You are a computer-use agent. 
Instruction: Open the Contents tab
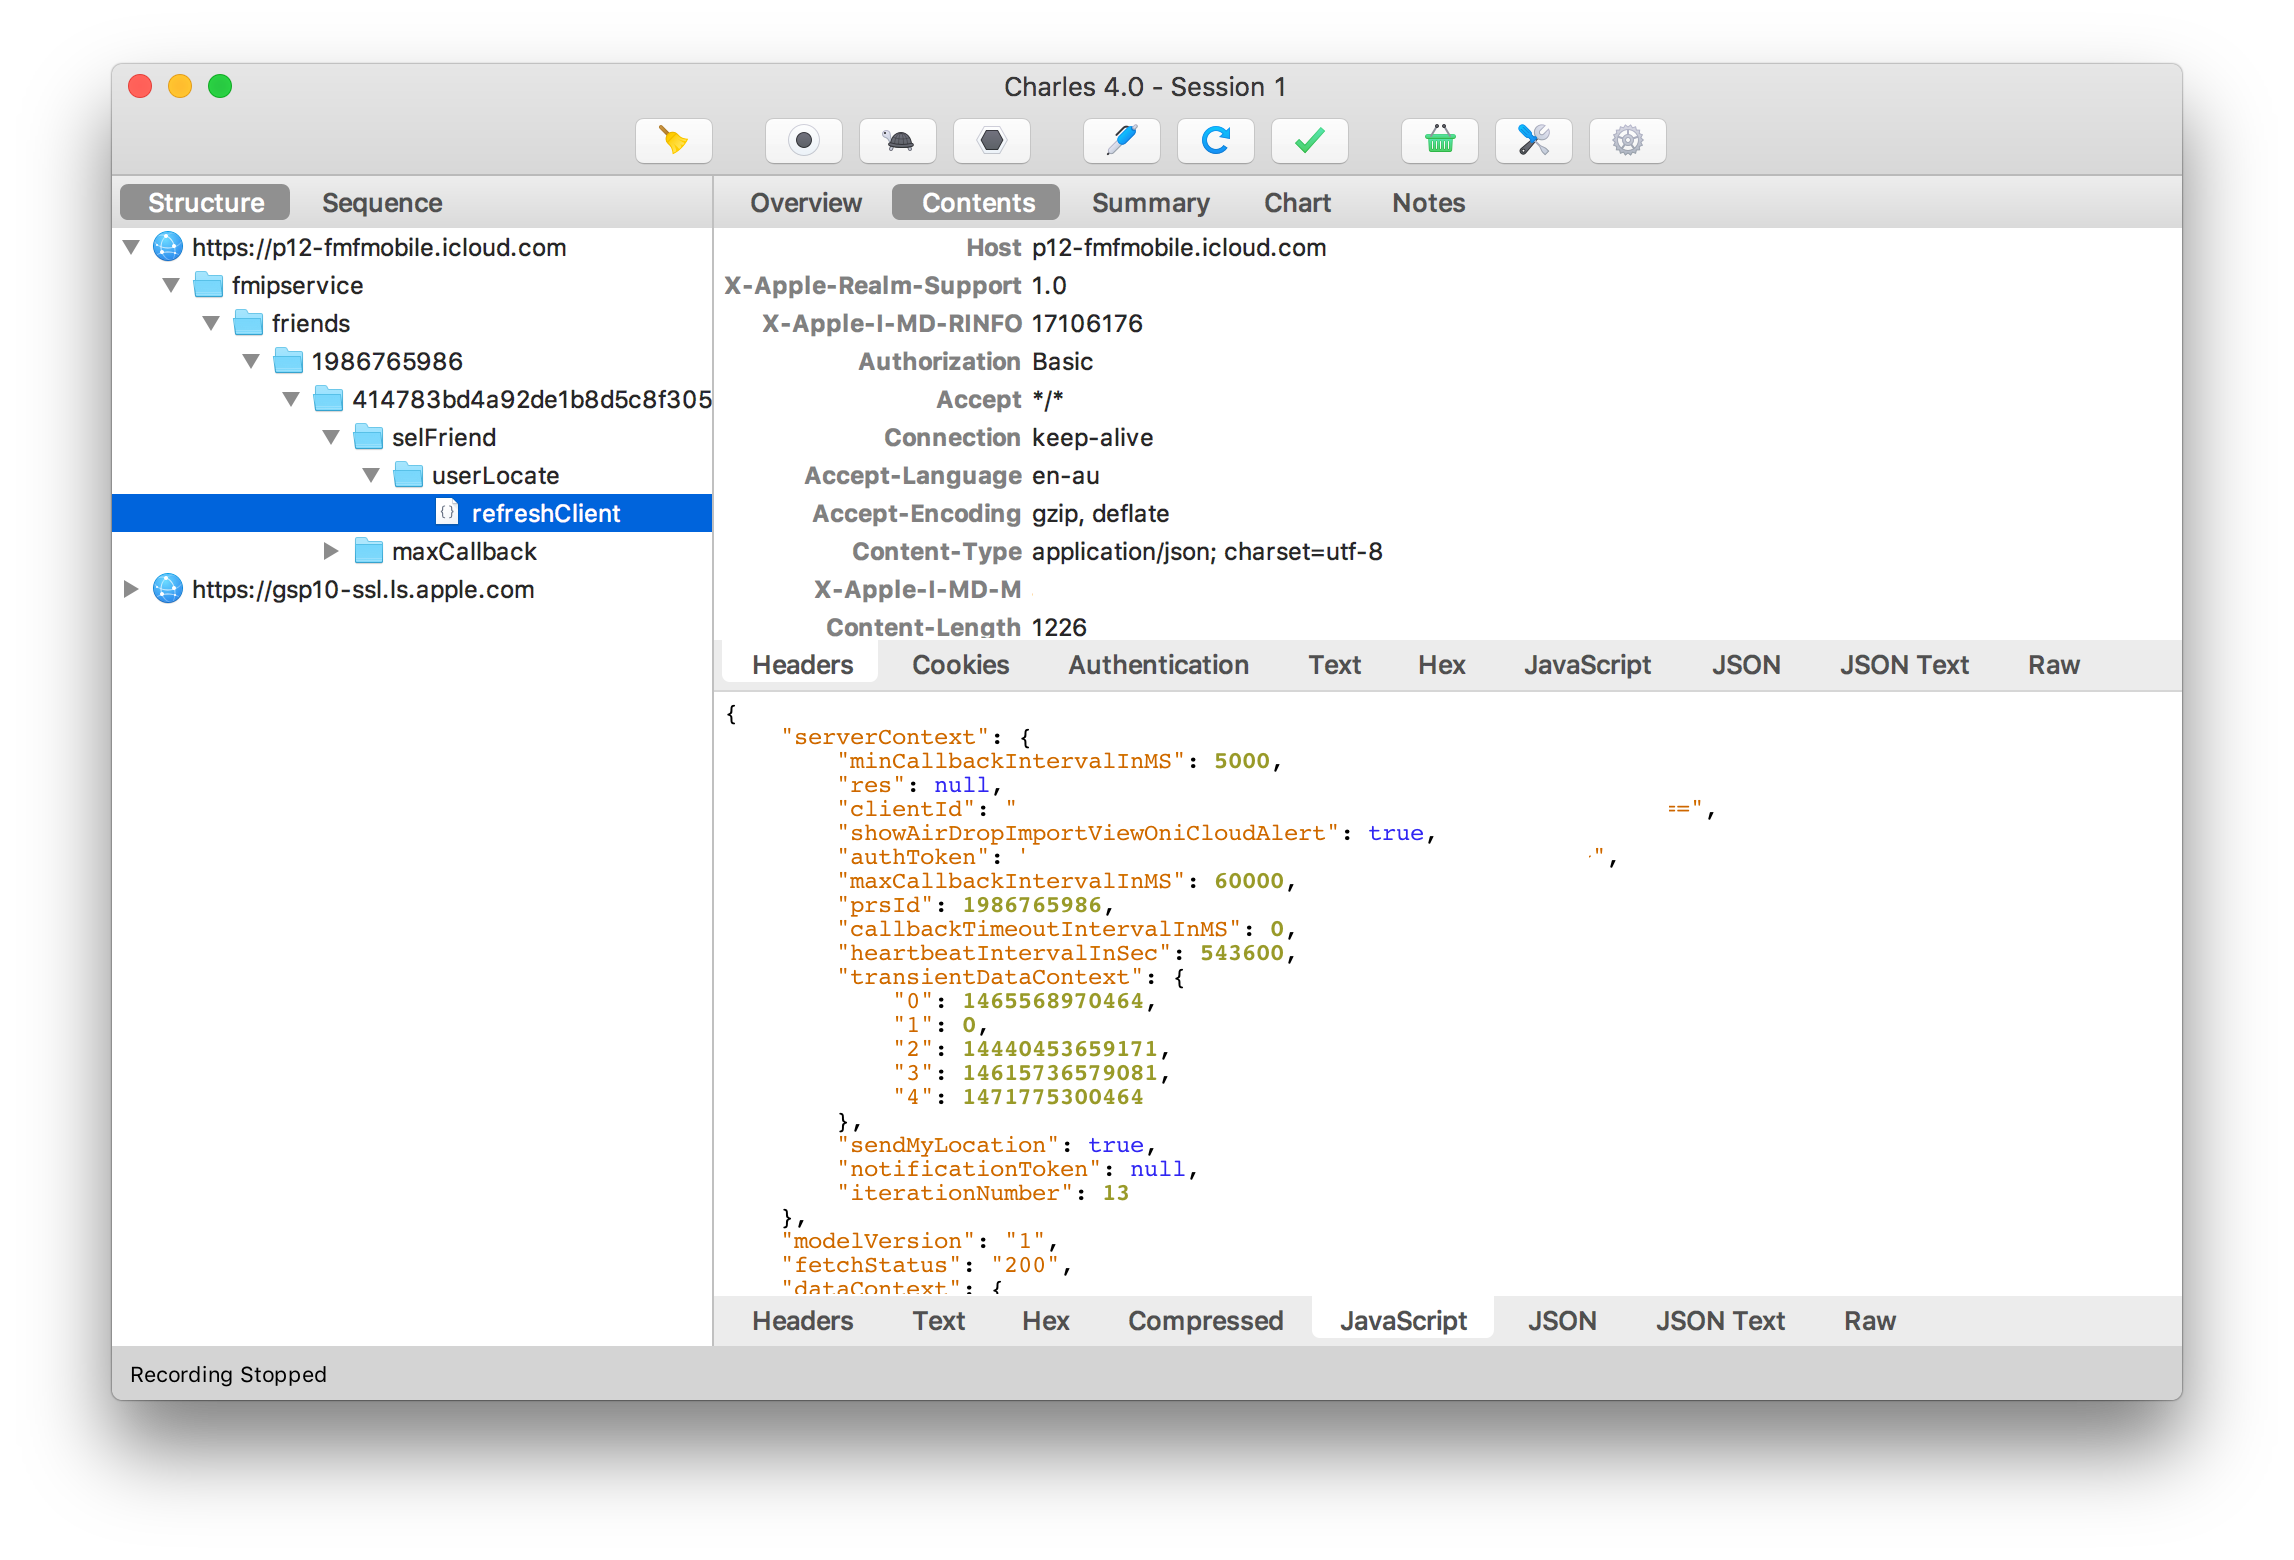coord(977,203)
